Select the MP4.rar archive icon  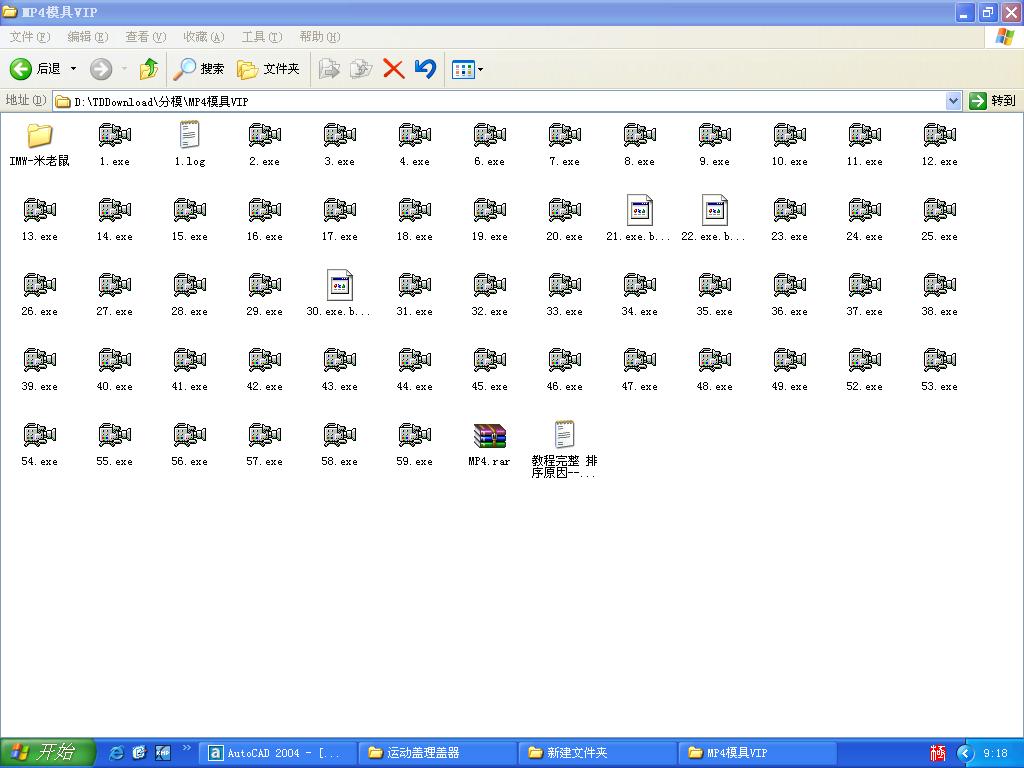pyautogui.click(x=489, y=436)
